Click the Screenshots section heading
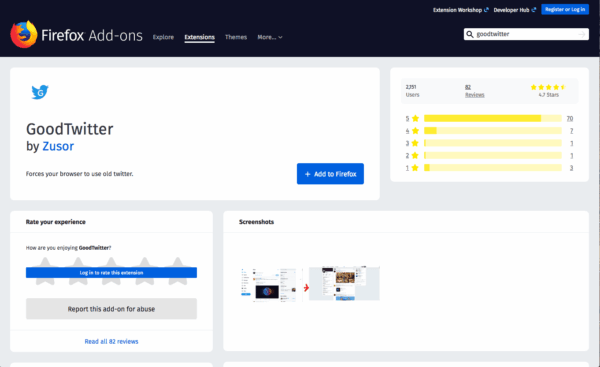Screen dimensions: 600x367 256,222
